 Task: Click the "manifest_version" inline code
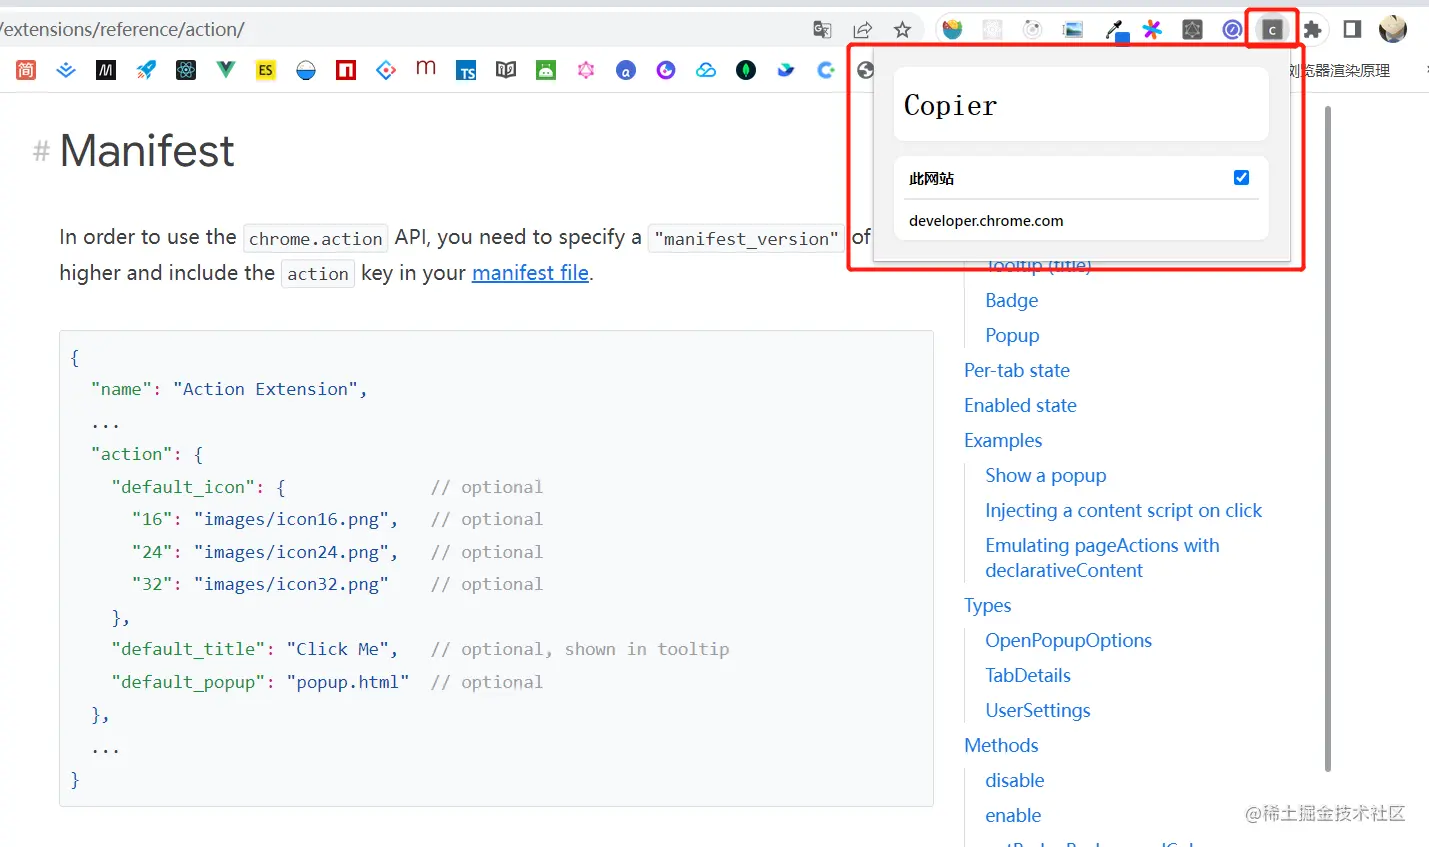[x=746, y=238]
